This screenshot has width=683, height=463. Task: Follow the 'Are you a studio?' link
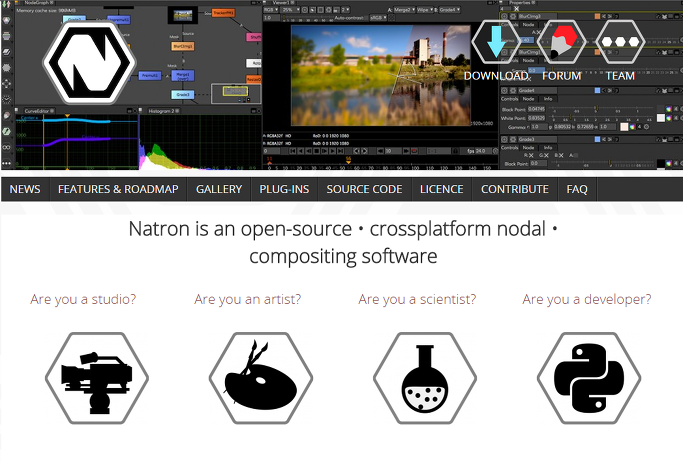(x=83, y=299)
